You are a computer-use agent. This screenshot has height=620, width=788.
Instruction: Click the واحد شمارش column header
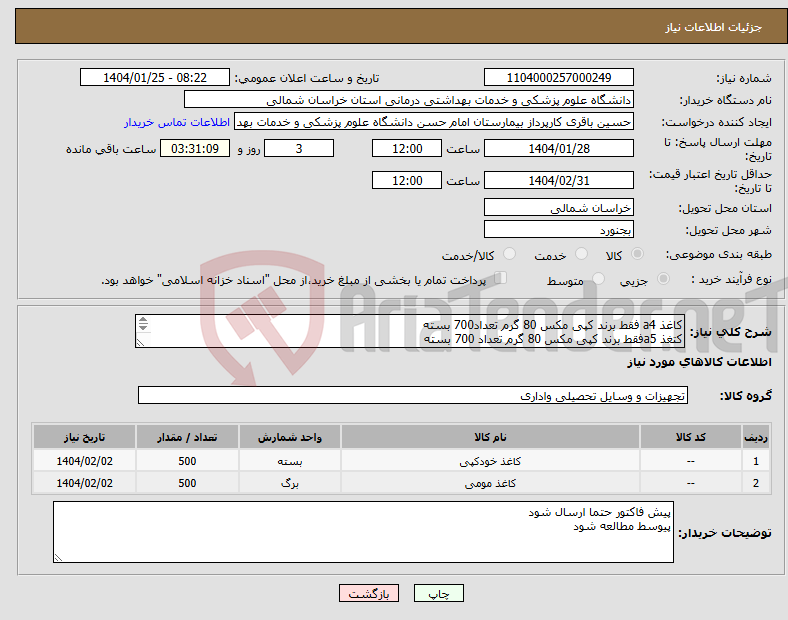290,437
